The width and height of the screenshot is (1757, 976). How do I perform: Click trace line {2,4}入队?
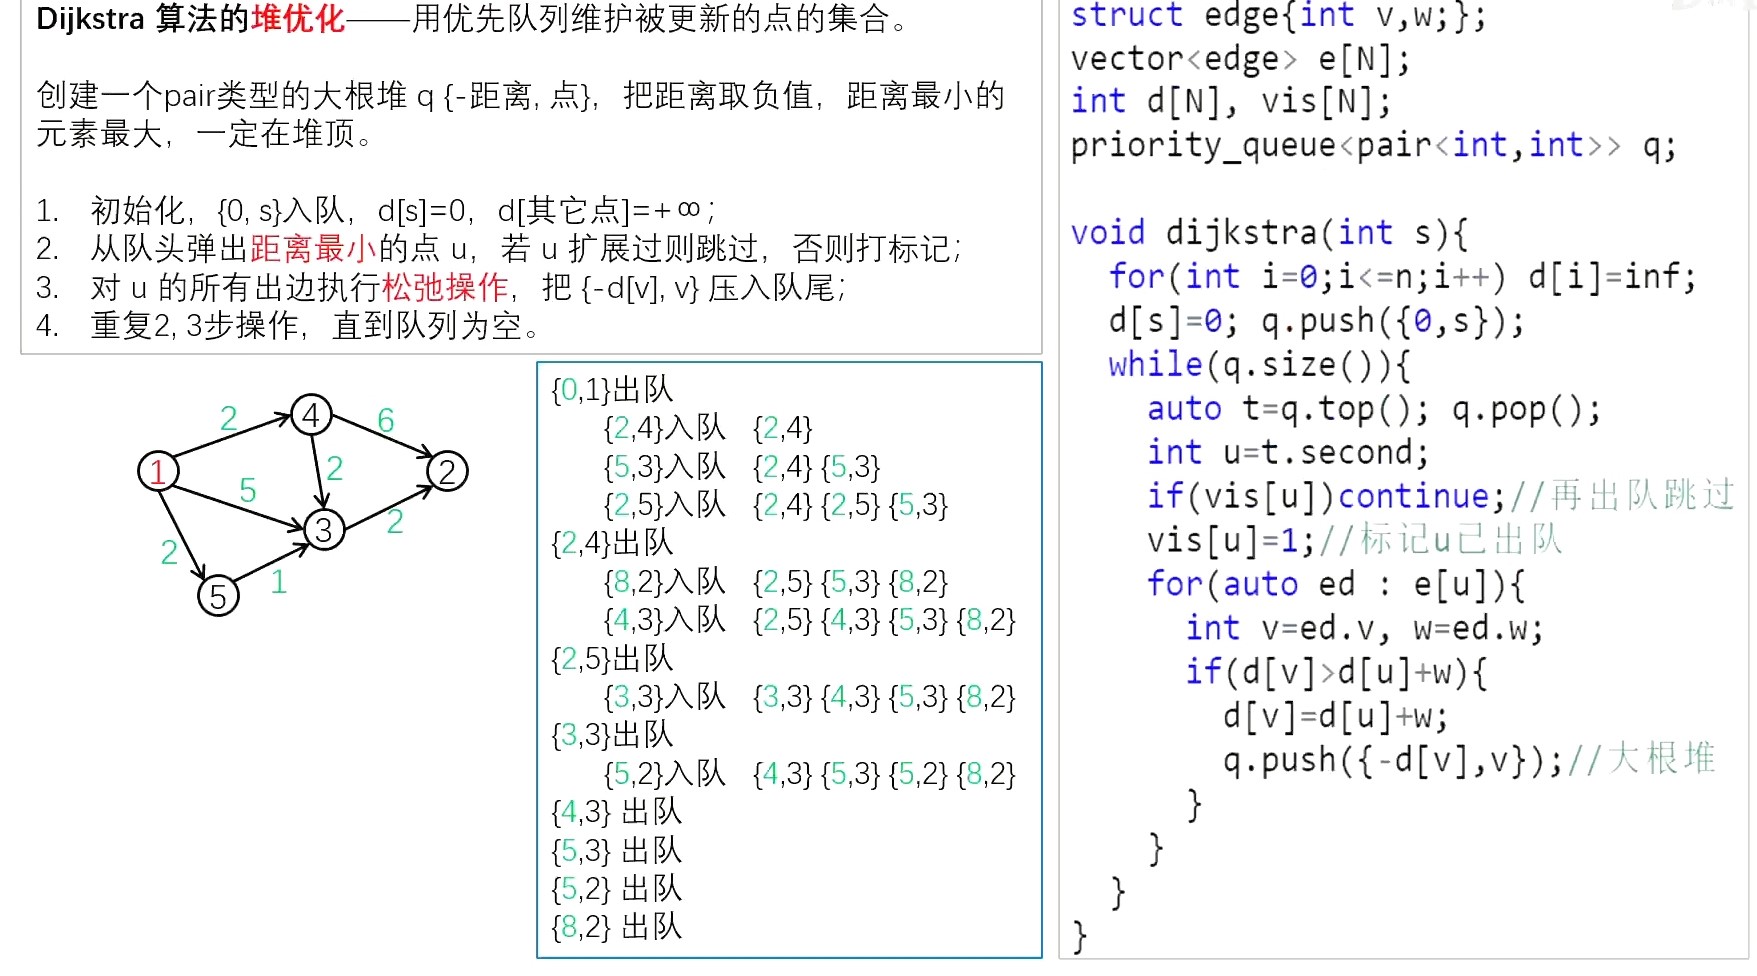click(x=665, y=428)
